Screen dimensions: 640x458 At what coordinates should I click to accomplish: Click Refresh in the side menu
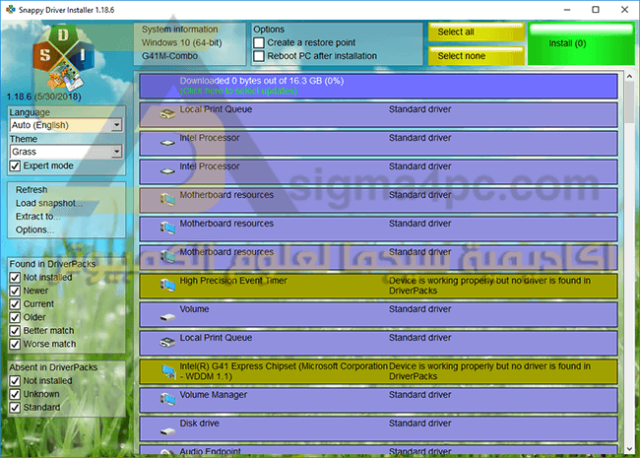[x=31, y=190]
